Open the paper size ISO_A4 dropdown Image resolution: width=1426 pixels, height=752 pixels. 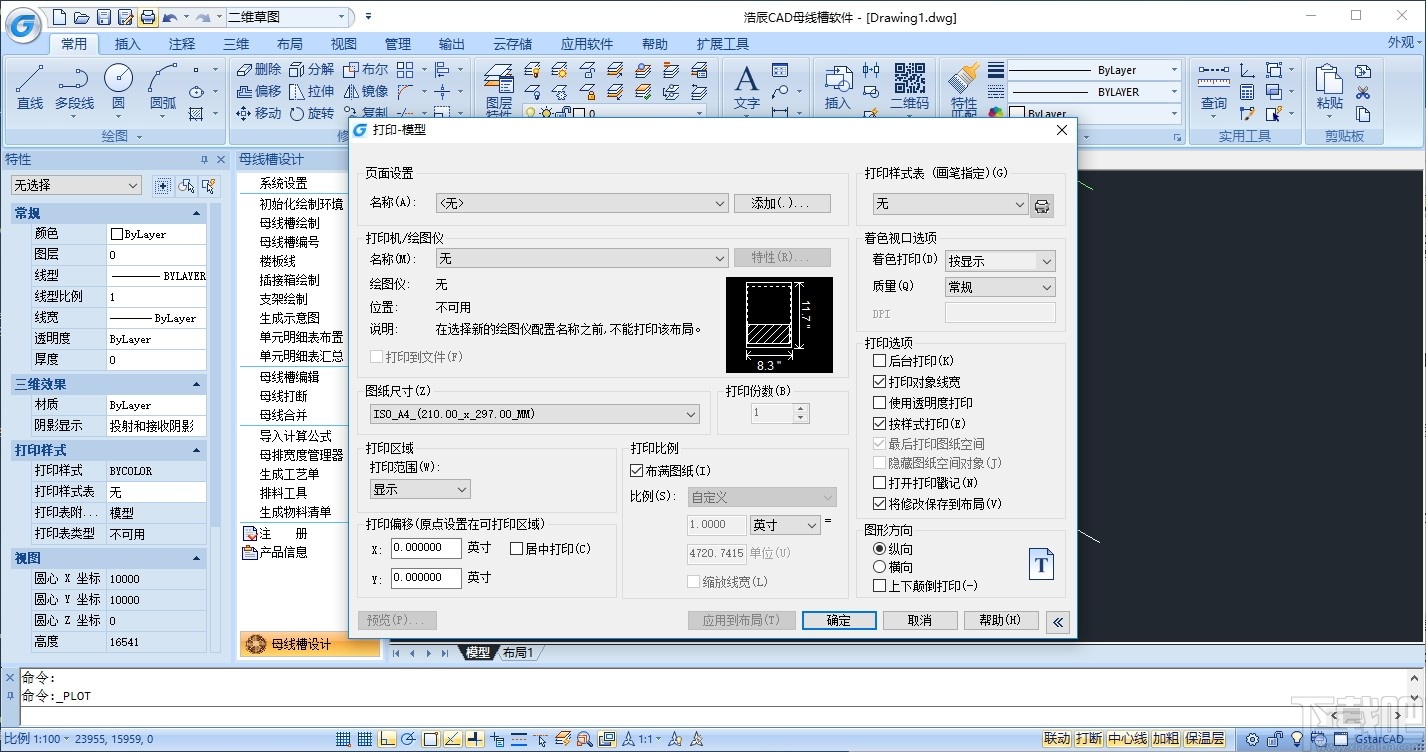(535, 414)
